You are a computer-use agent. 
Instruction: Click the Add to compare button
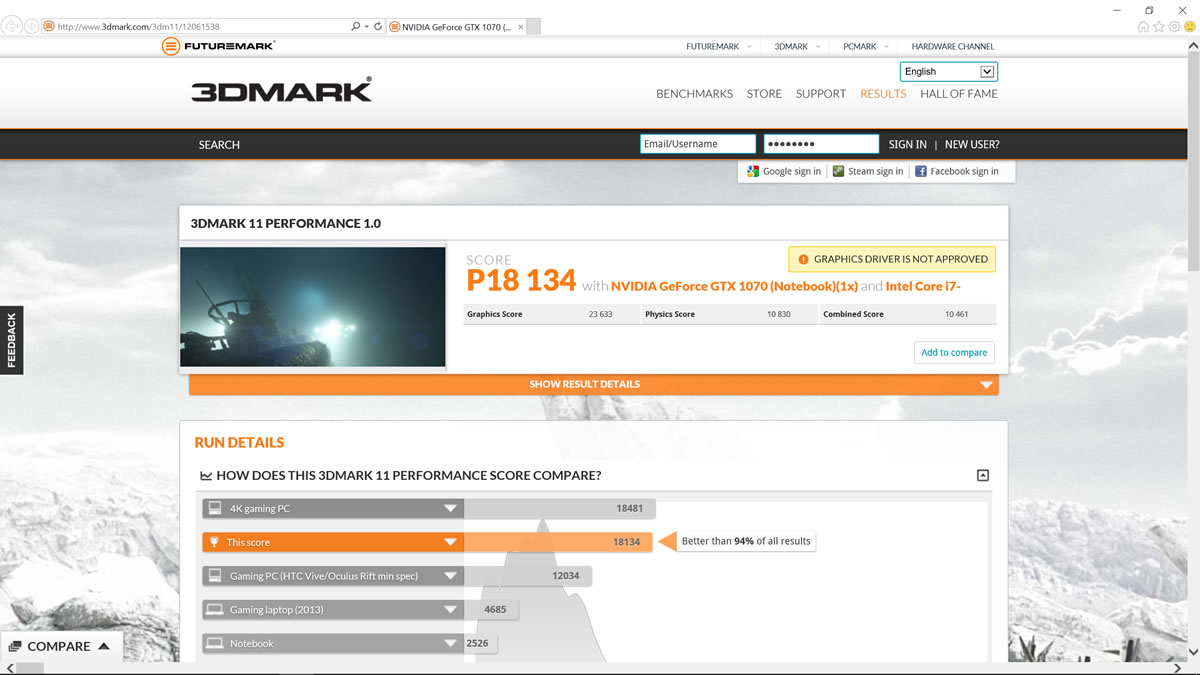[953, 352]
